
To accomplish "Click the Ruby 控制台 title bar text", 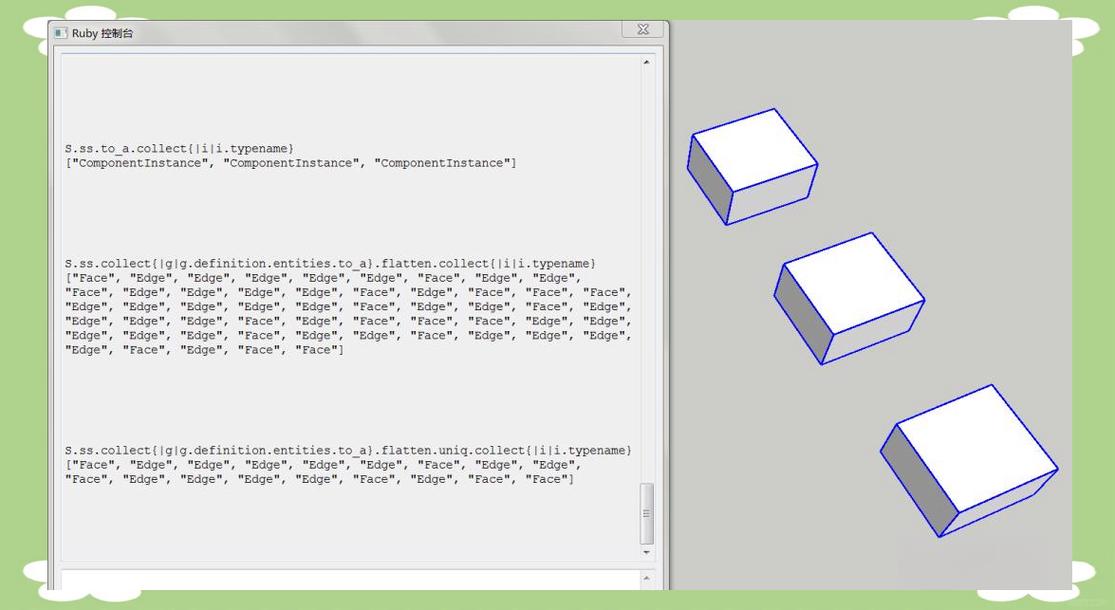I will click(102, 33).
